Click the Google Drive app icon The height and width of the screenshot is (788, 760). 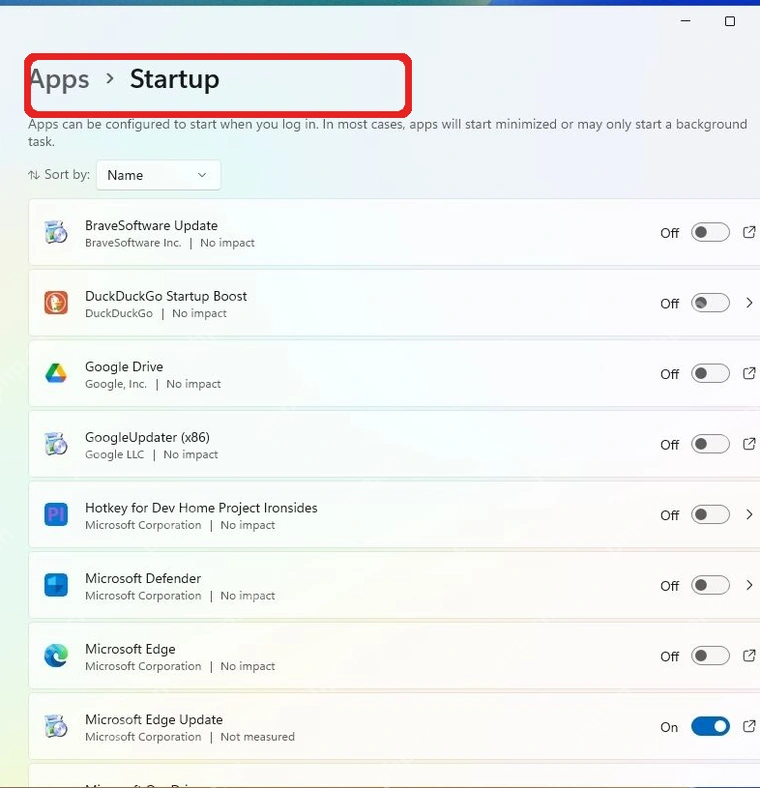click(x=56, y=373)
